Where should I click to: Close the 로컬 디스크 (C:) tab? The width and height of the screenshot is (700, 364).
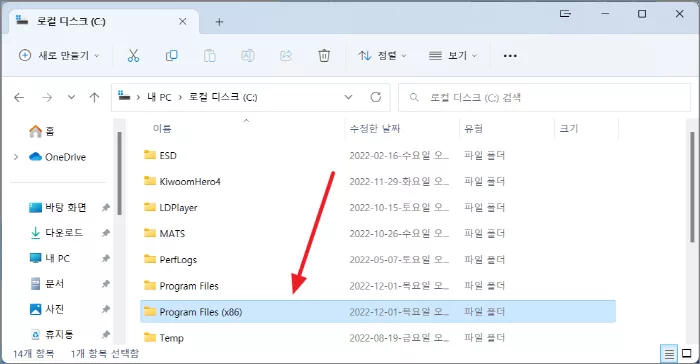[183, 21]
